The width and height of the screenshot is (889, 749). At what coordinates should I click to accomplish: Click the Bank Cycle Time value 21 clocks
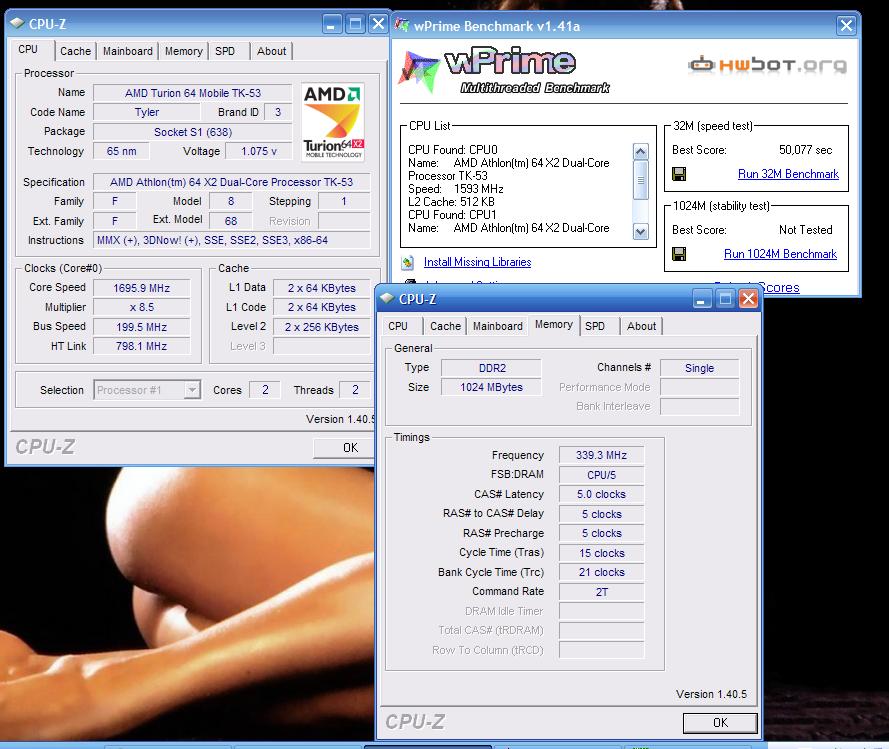[602, 573]
